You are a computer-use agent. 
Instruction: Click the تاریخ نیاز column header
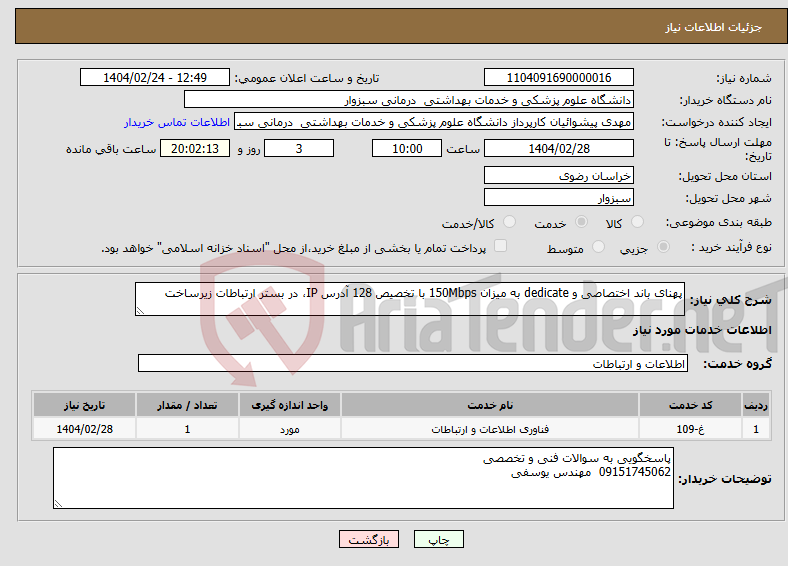click(x=84, y=405)
